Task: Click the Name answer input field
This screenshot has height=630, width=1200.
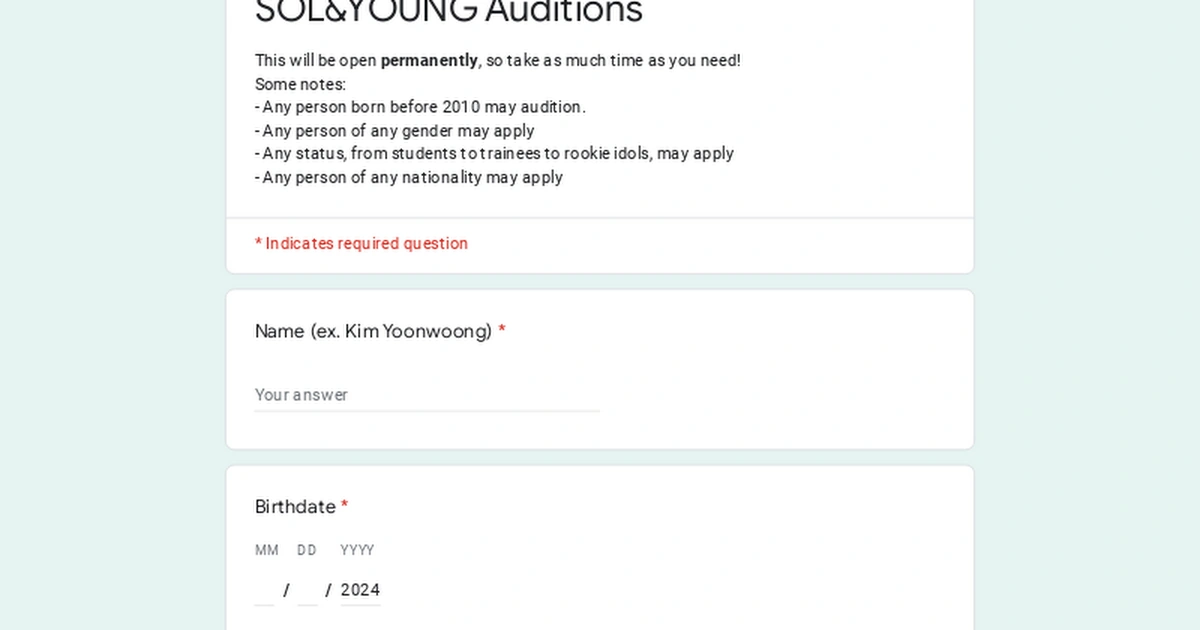Action: tap(420, 395)
